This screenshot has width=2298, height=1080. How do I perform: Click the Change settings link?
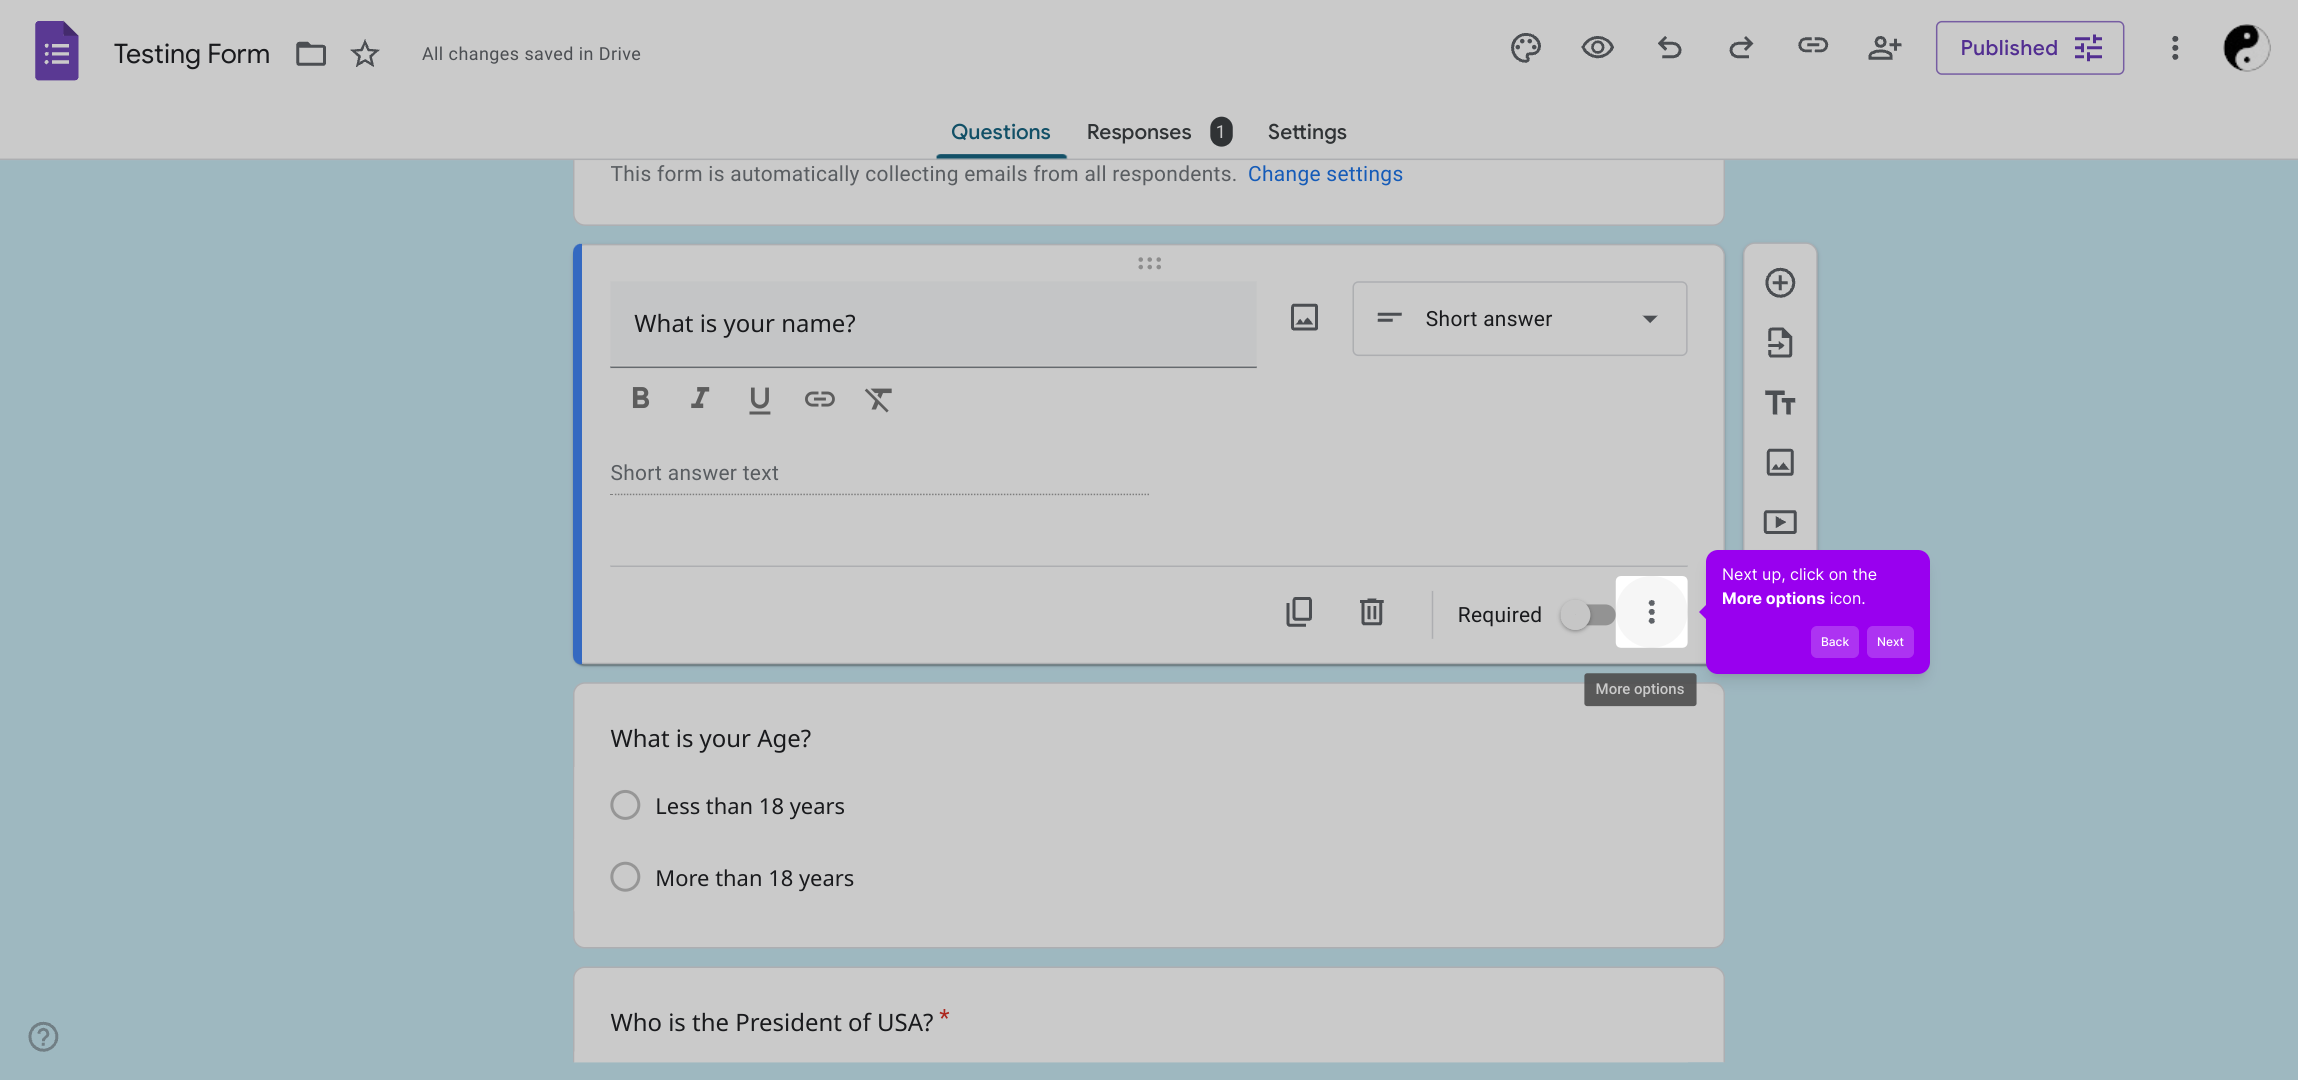click(1324, 174)
